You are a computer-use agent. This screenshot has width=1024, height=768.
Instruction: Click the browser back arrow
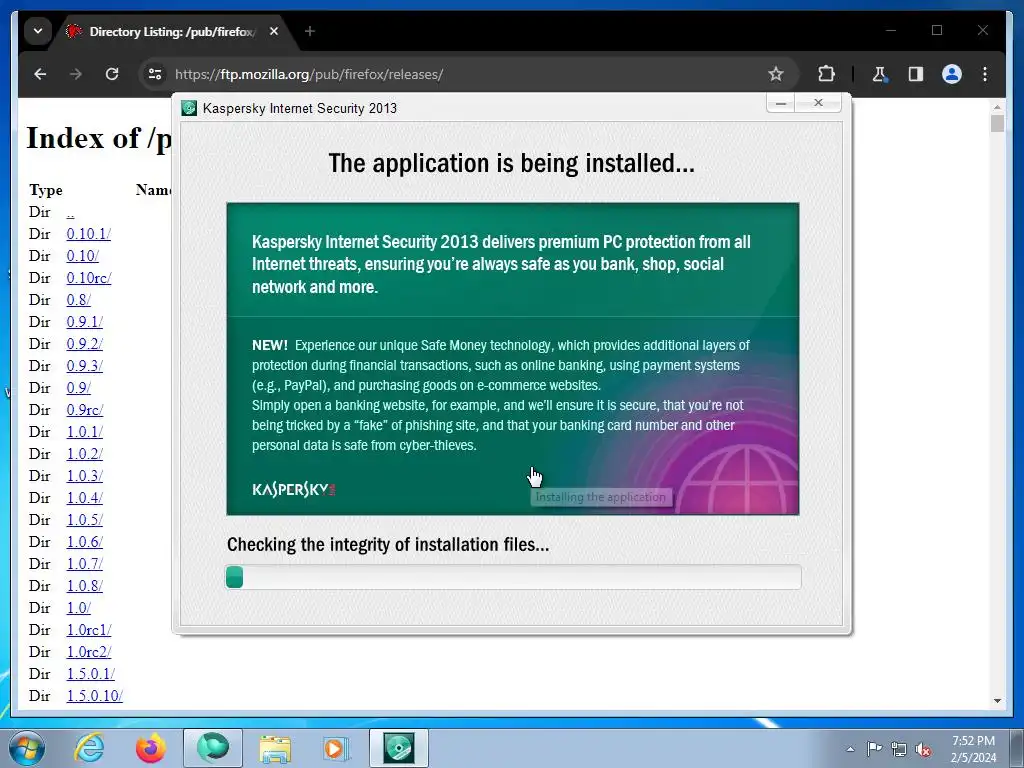click(x=40, y=74)
